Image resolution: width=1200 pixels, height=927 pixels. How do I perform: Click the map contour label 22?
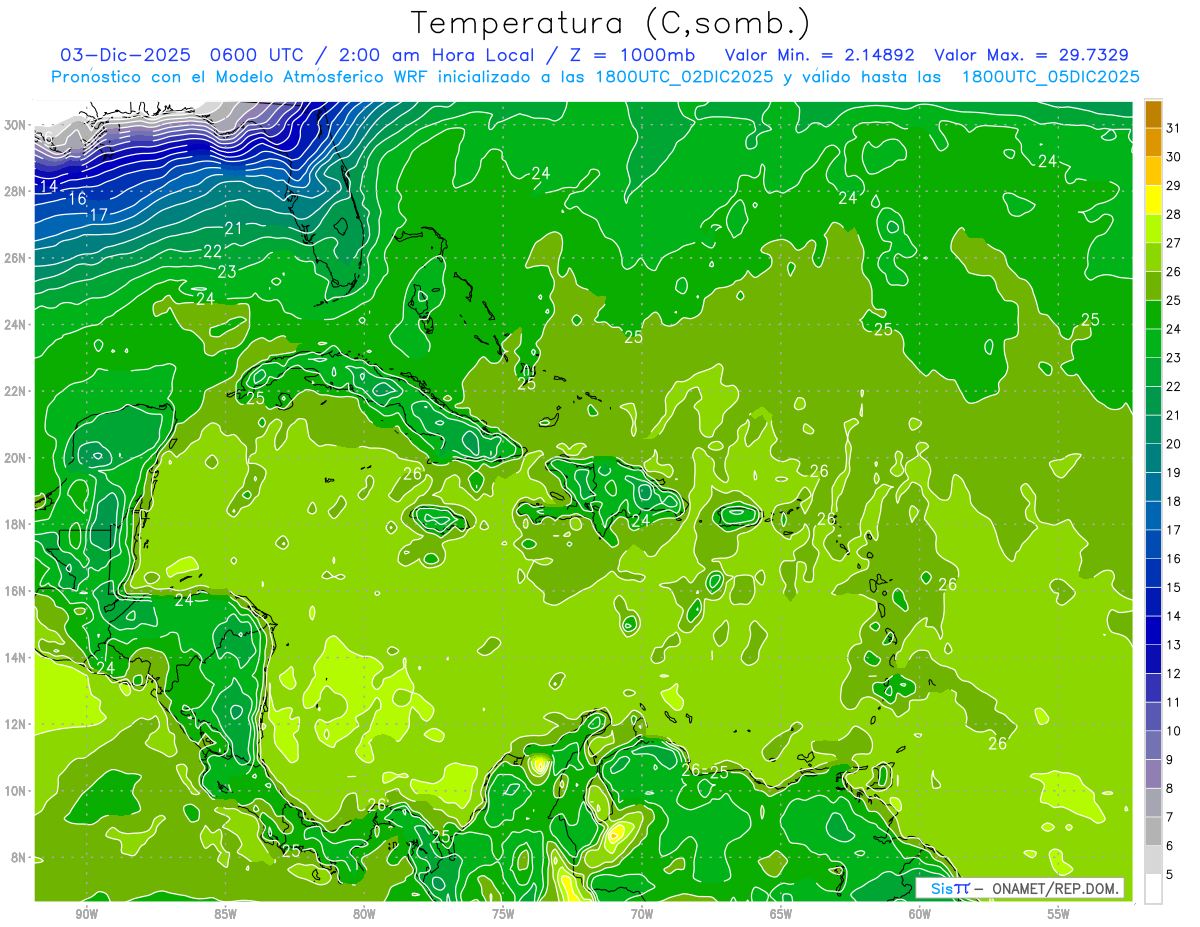tap(212, 251)
